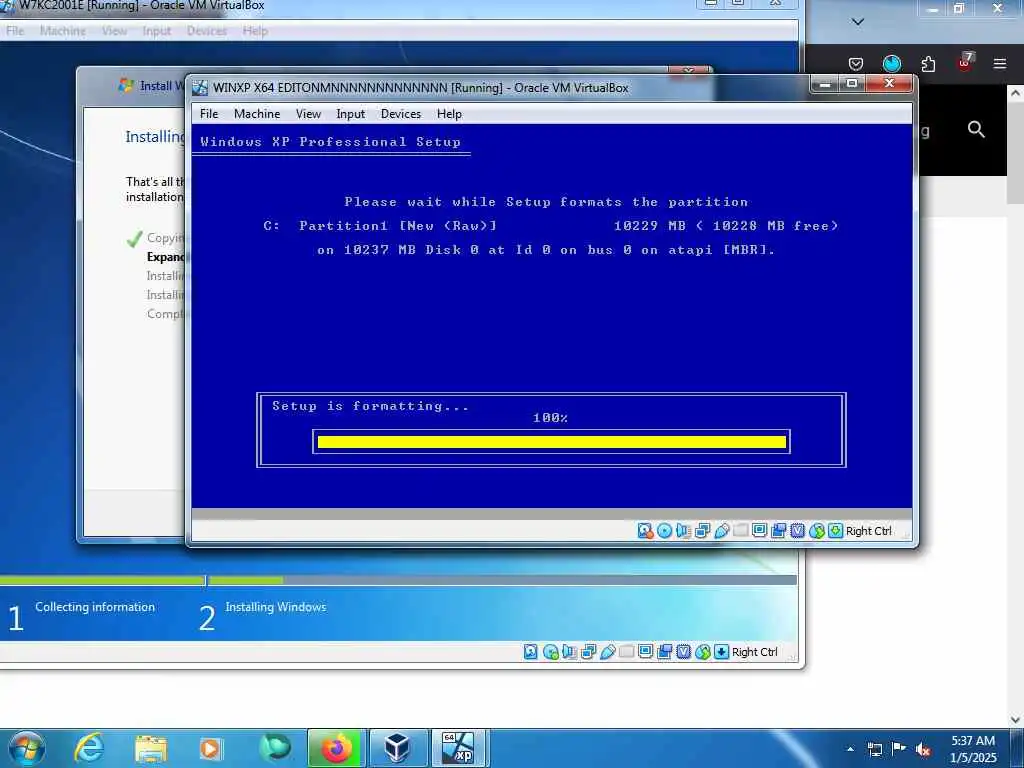1024x768 pixels.
Task: Open Internet Explorer from taskbar
Action: (x=89, y=748)
